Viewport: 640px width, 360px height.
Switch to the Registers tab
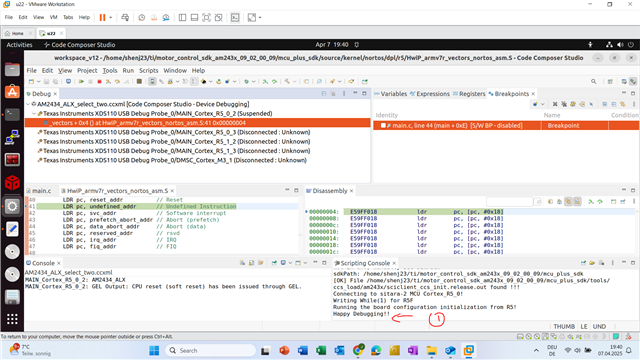(469, 93)
